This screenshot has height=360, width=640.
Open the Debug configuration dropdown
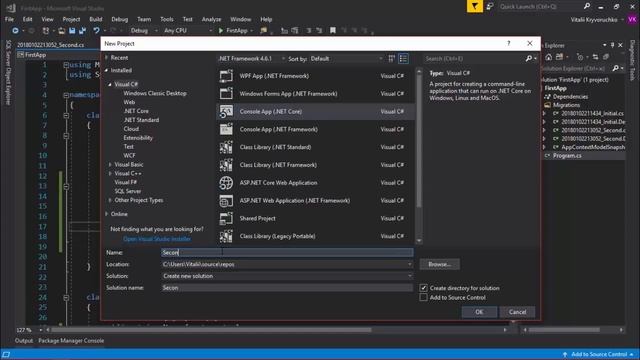coord(144,31)
